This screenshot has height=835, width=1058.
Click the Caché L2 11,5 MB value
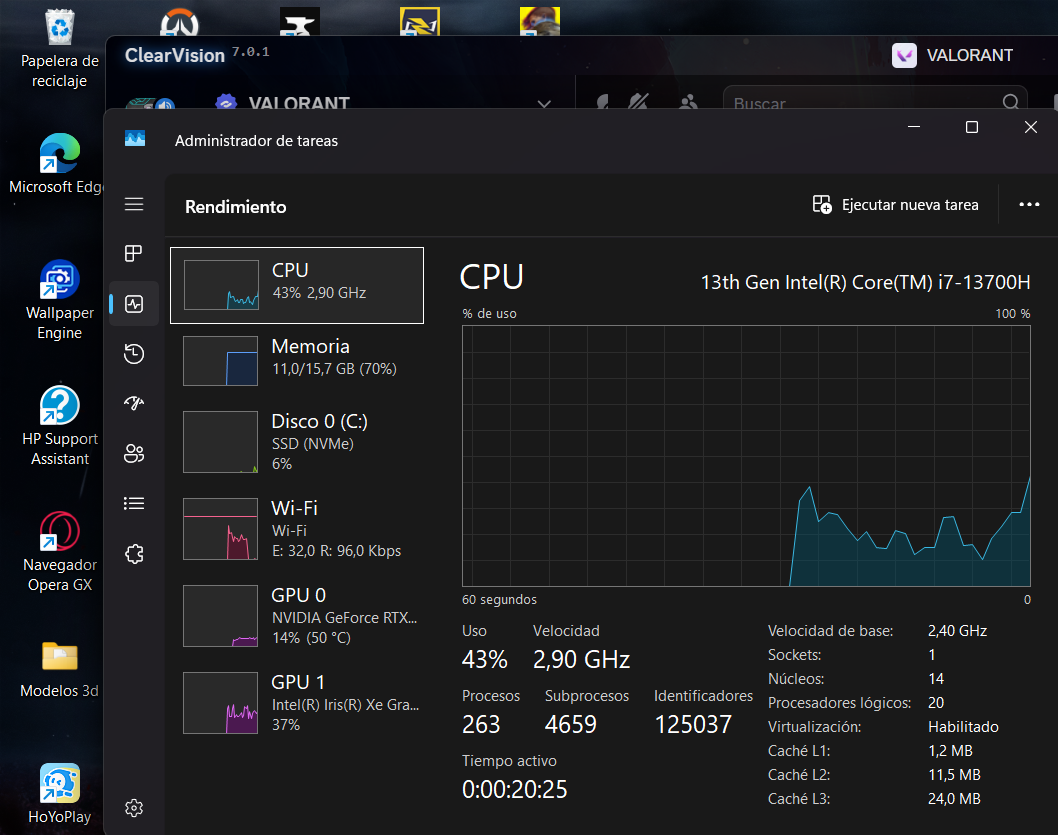954,775
